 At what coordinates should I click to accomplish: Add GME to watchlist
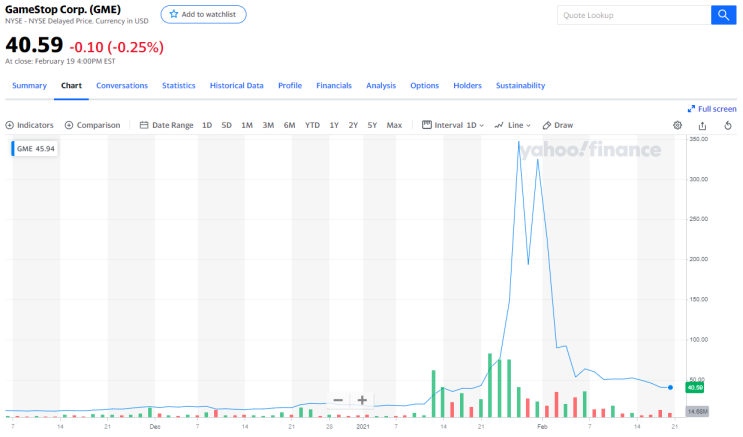[x=203, y=14]
